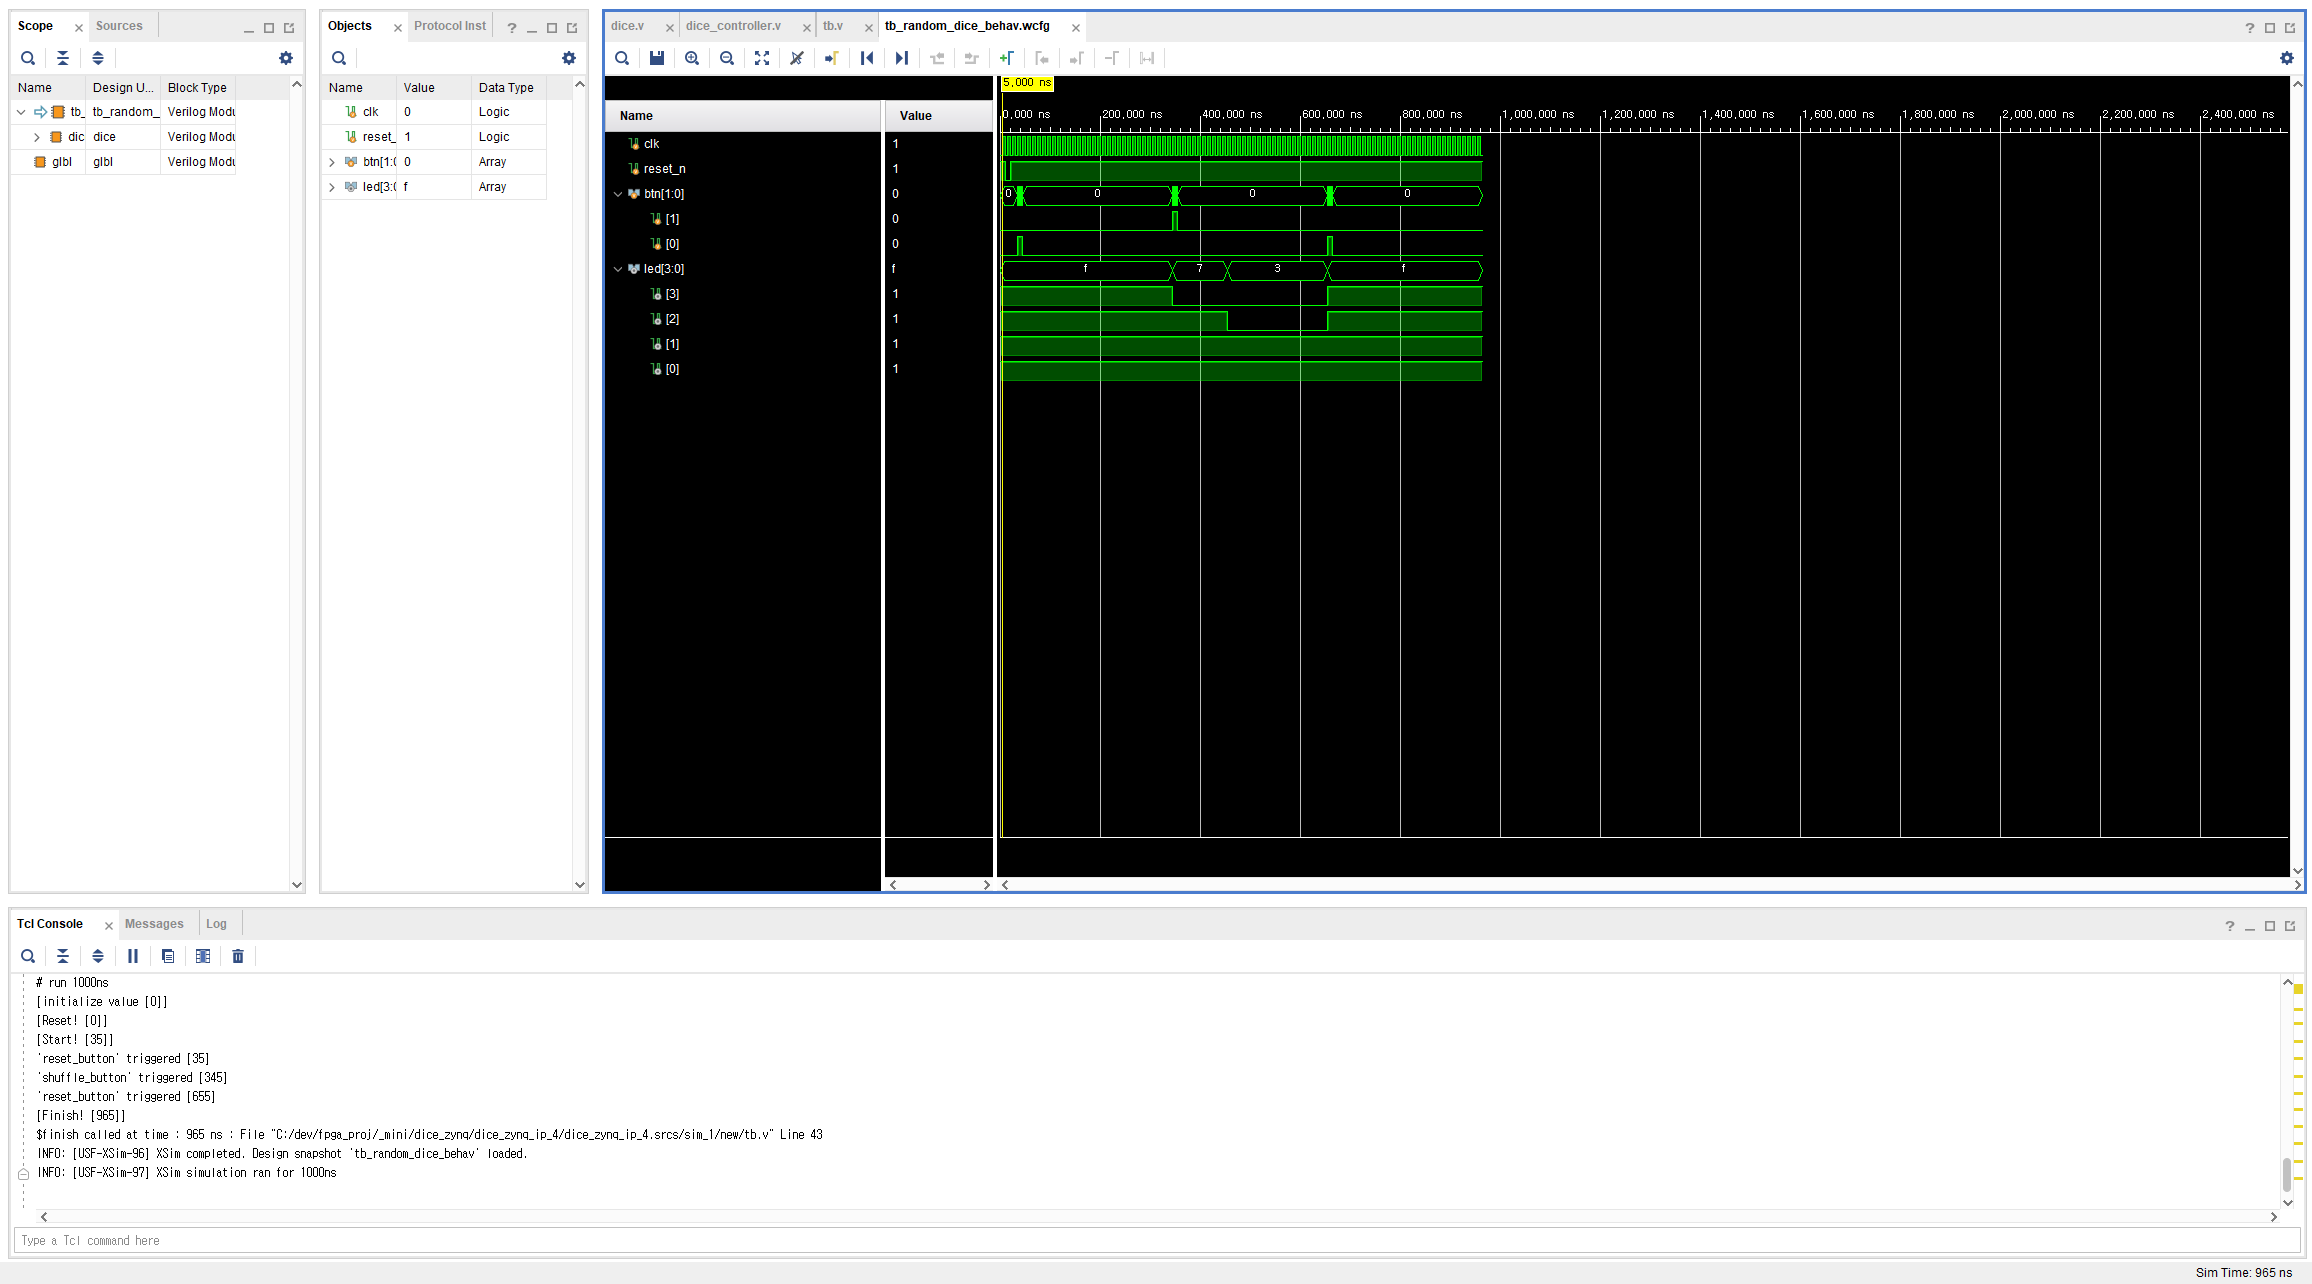Click the Add Marker icon
2312x1284 pixels.
pos(1006,58)
